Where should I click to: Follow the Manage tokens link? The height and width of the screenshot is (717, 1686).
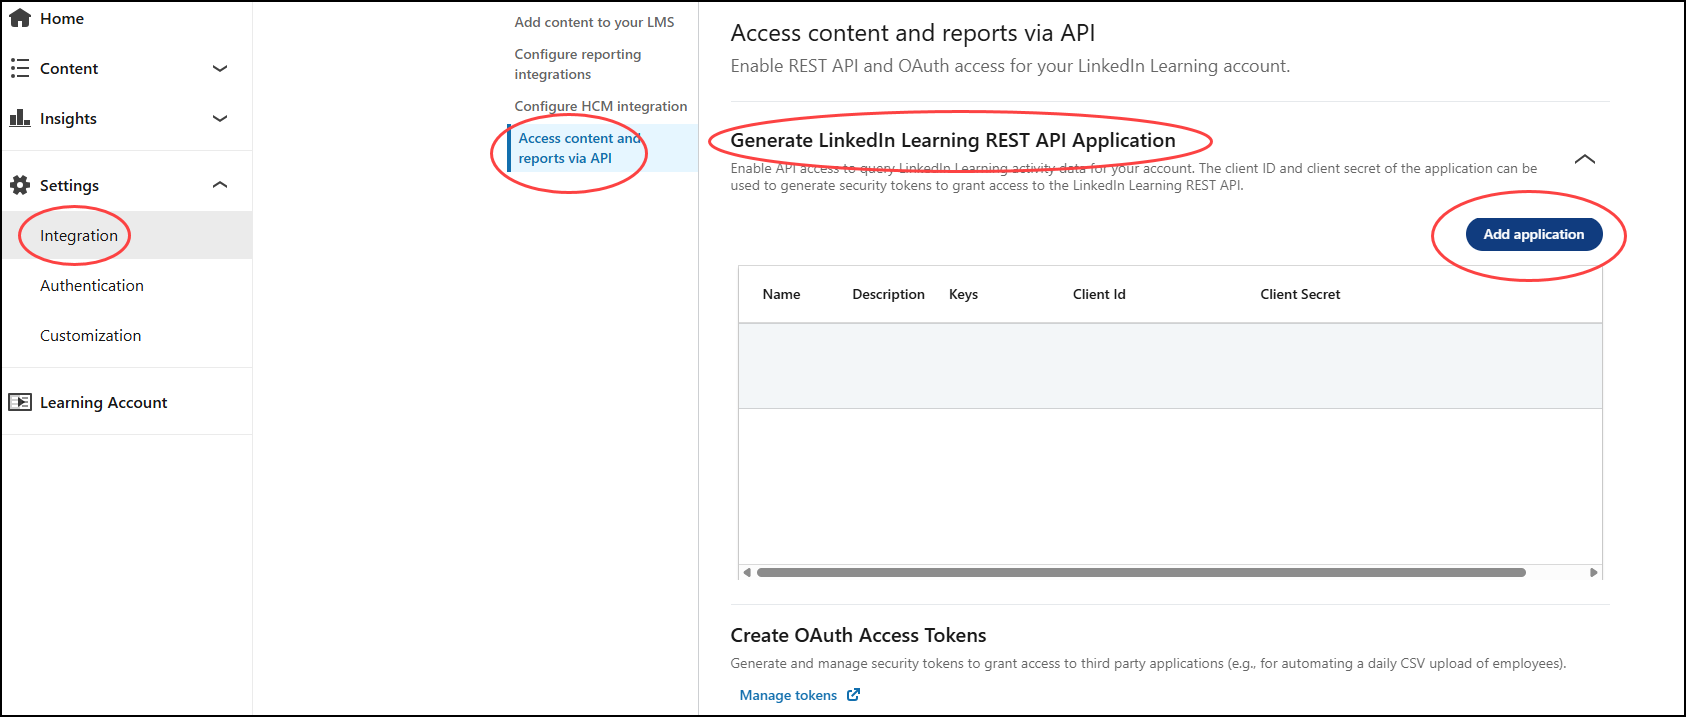(x=788, y=695)
